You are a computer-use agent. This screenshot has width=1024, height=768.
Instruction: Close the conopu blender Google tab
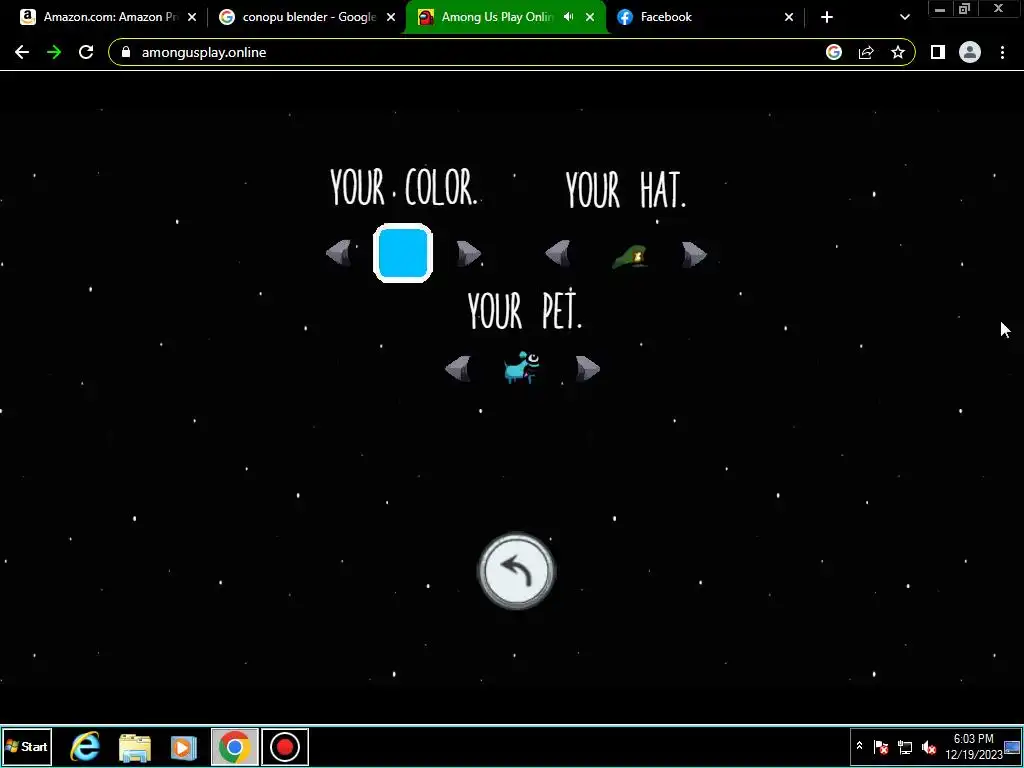(391, 17)
